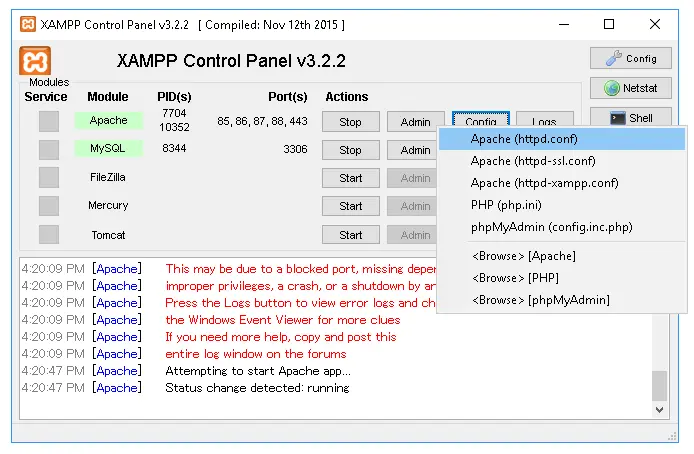Click Apache row Config button
Screen dimensions: 694x454
click(x=481, y=119)
